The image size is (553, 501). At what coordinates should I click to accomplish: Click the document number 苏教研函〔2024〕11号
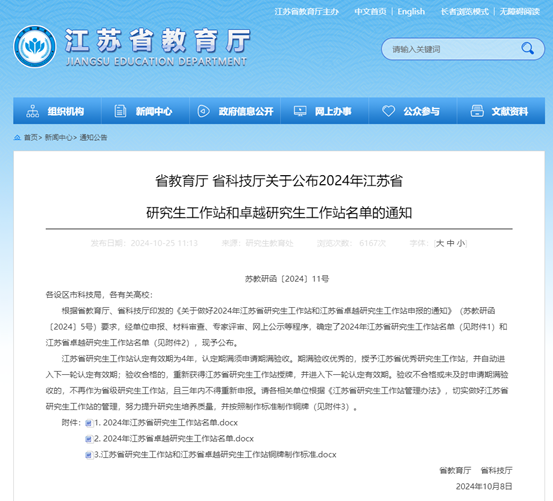tap(287, 279)
